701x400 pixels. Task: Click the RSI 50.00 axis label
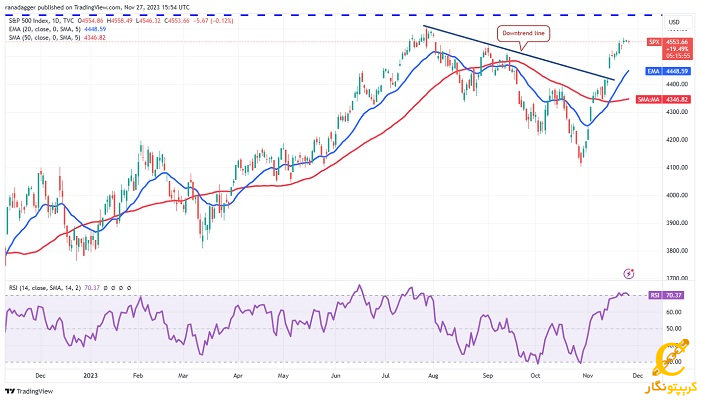675,328
